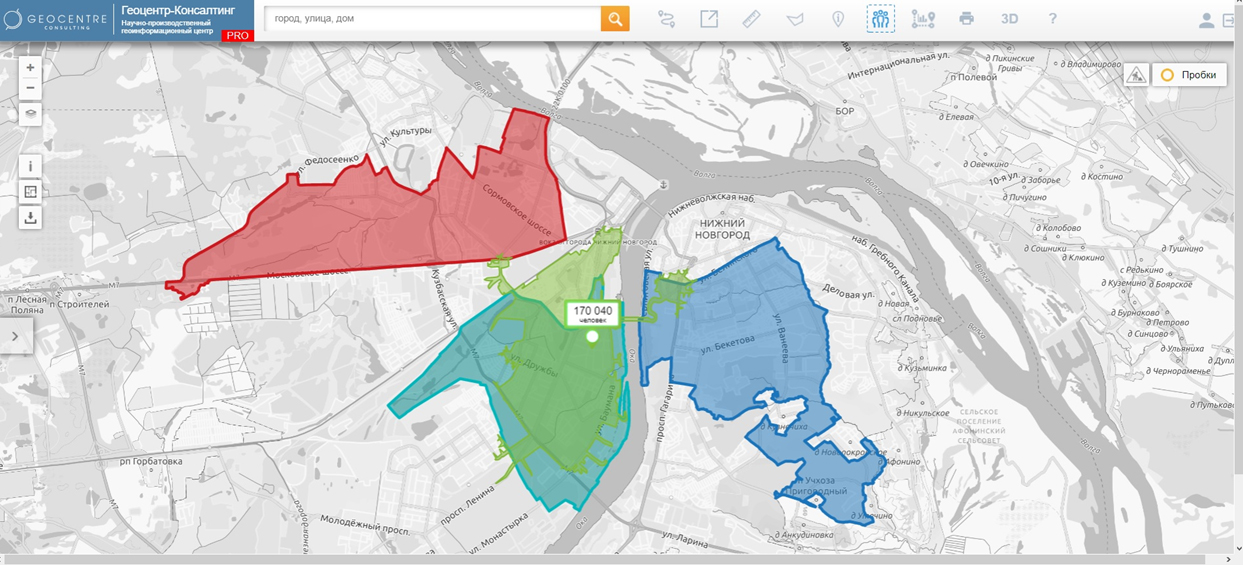Image resolution: width=1245 pixels, height=565 pixels.
Task: Select the ruler measurement tool
Action: (x=752, y=19)
